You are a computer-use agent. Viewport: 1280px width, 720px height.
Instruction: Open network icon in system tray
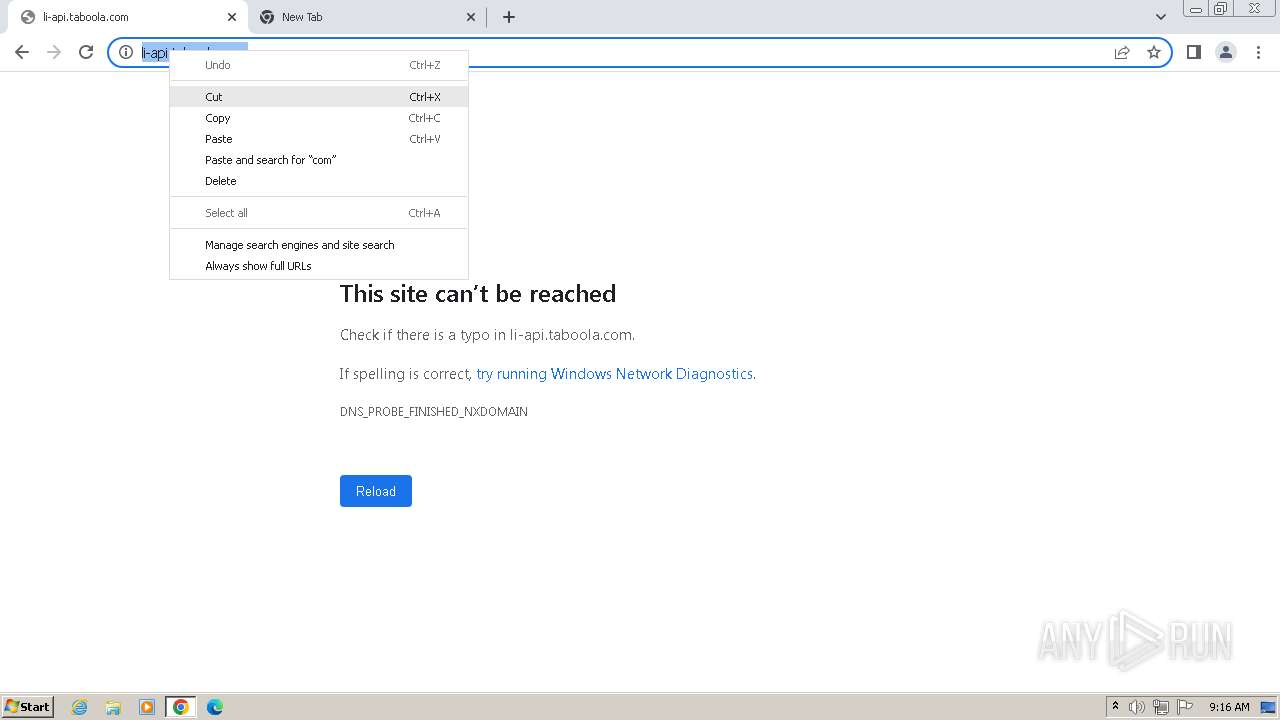point(1161,707)
